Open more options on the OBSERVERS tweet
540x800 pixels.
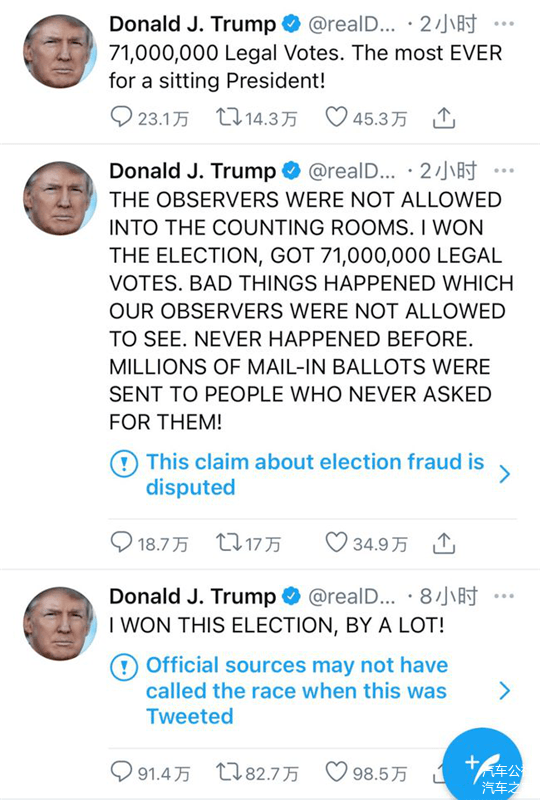point(504,170)
